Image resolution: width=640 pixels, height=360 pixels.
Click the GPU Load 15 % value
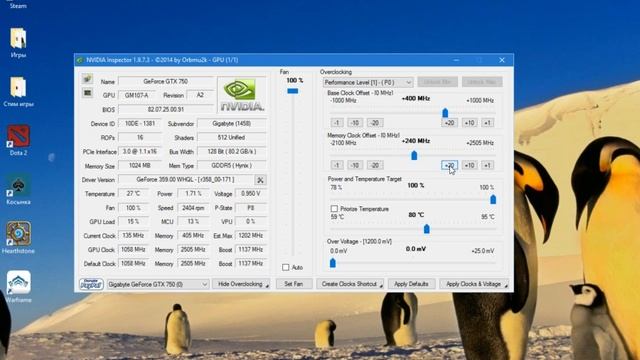[x=133, y=222]
